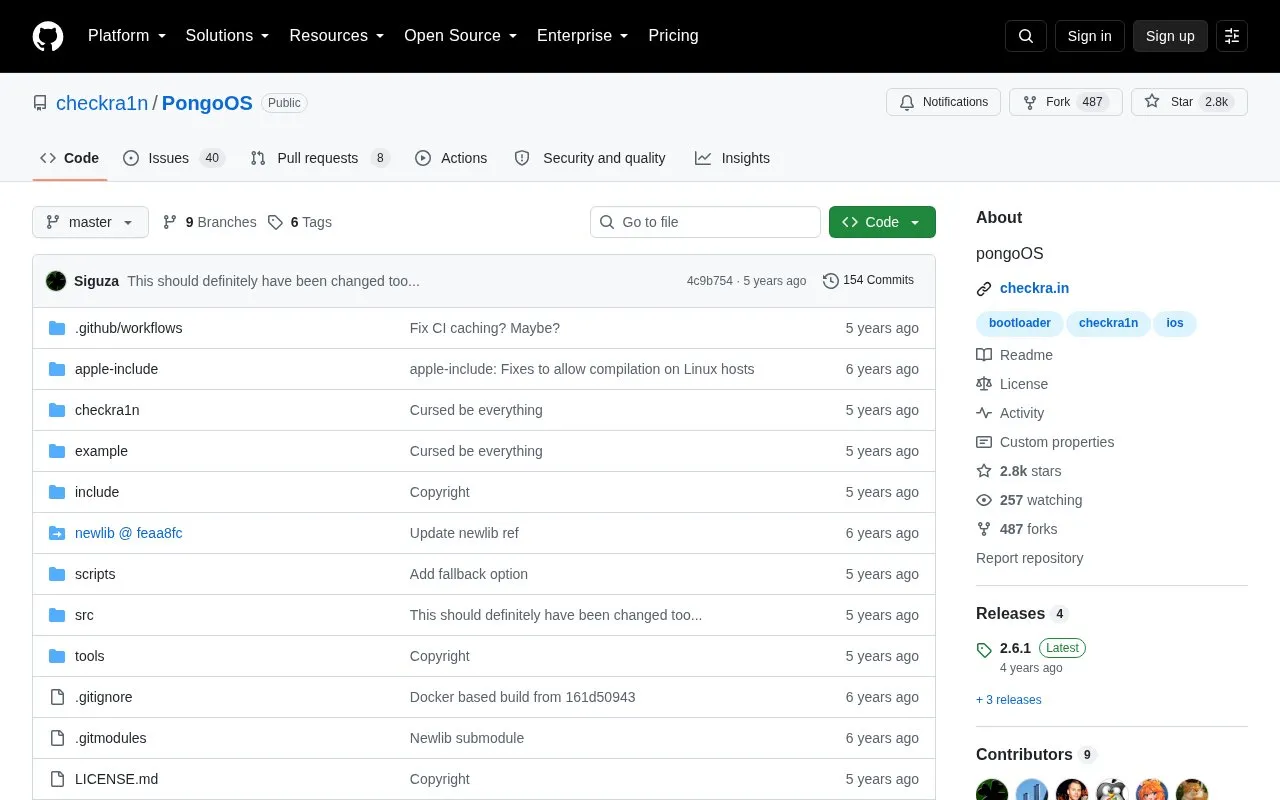Screen dimensions: 1280x800
Task: Open the 154 Commits history link
Action: (868, 281)
